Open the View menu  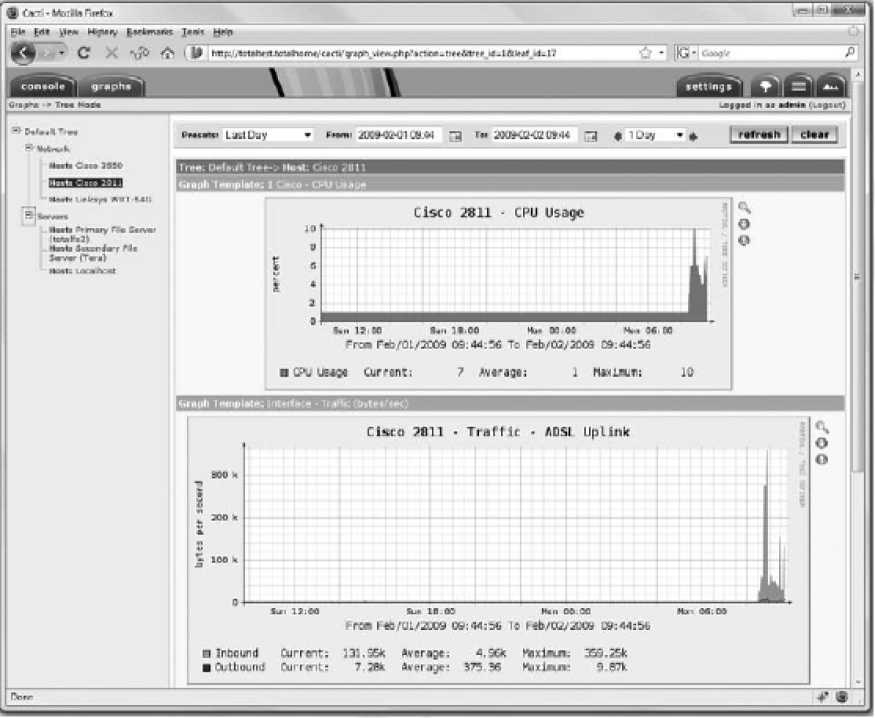pos(69,32)
